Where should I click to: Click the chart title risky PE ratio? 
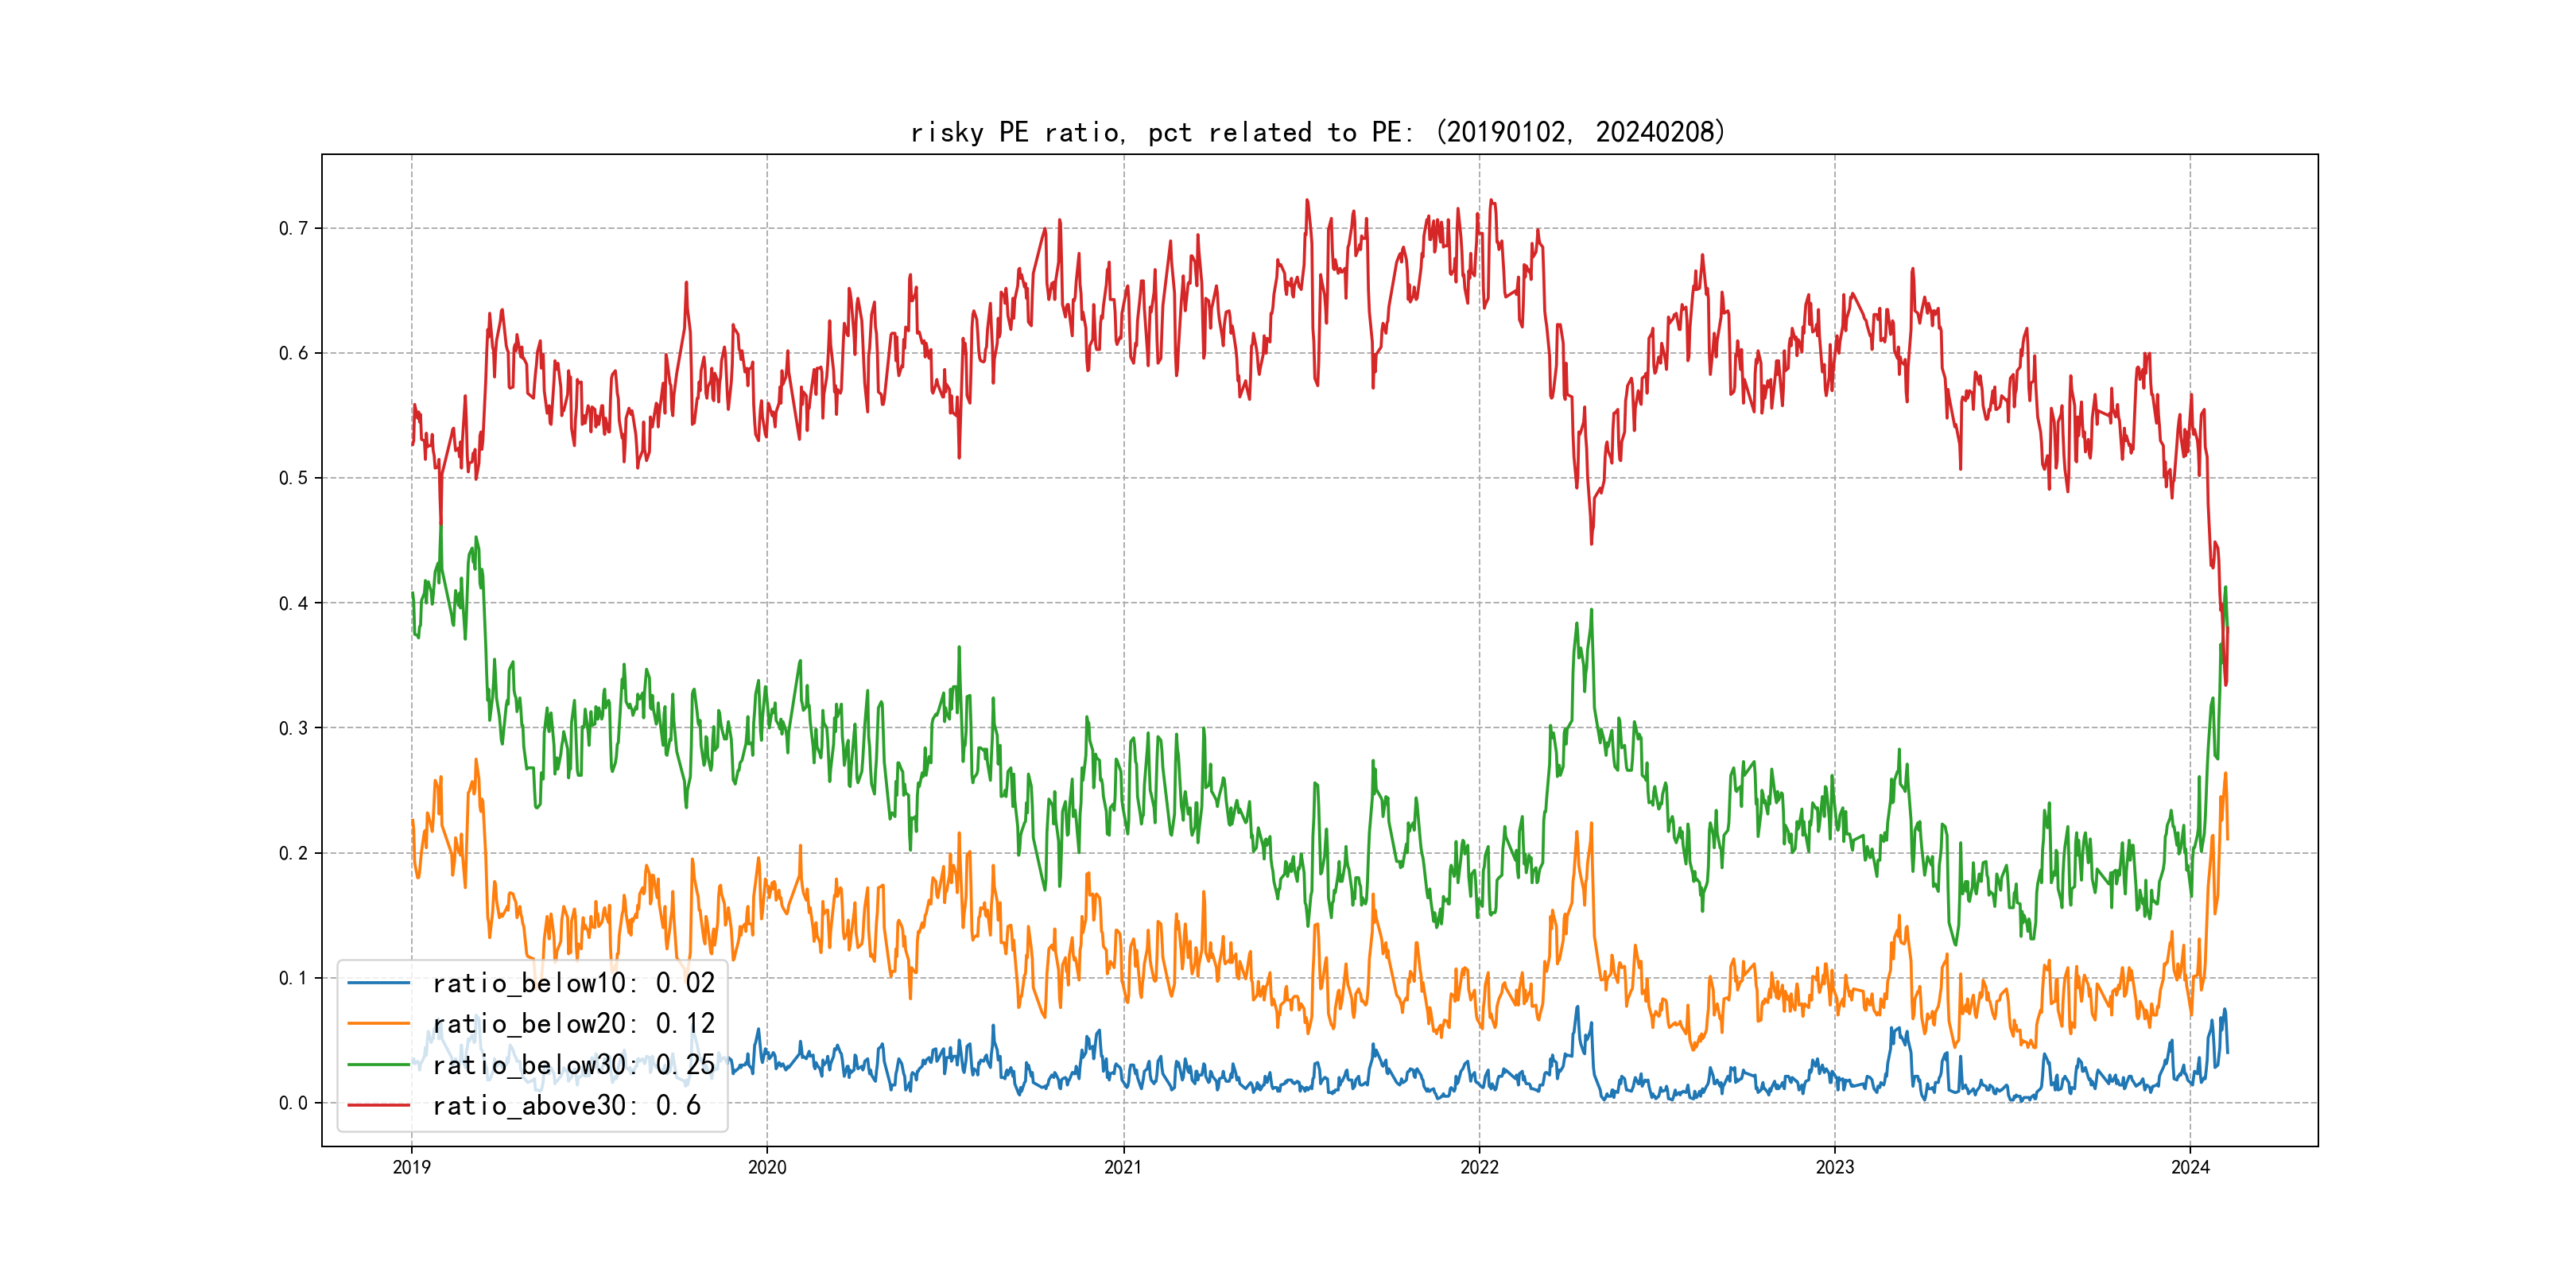[1317, 132]
